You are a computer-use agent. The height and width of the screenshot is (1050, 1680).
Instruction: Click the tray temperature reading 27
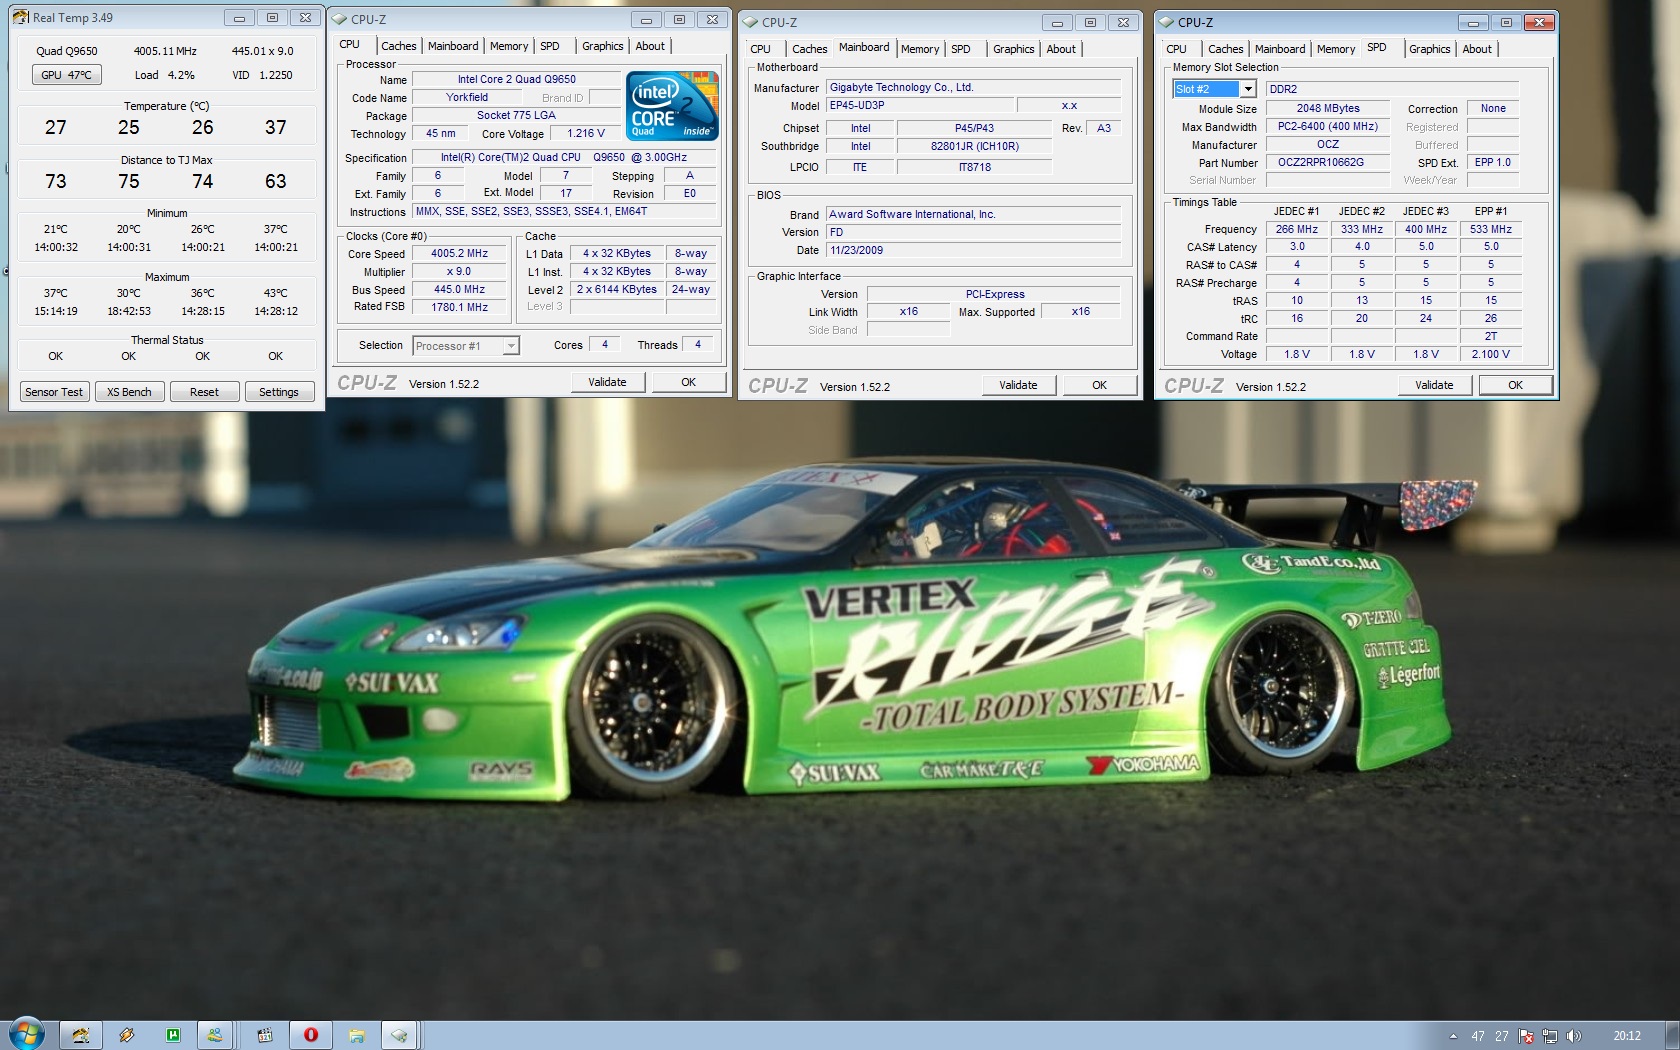pos(1502,1036)
